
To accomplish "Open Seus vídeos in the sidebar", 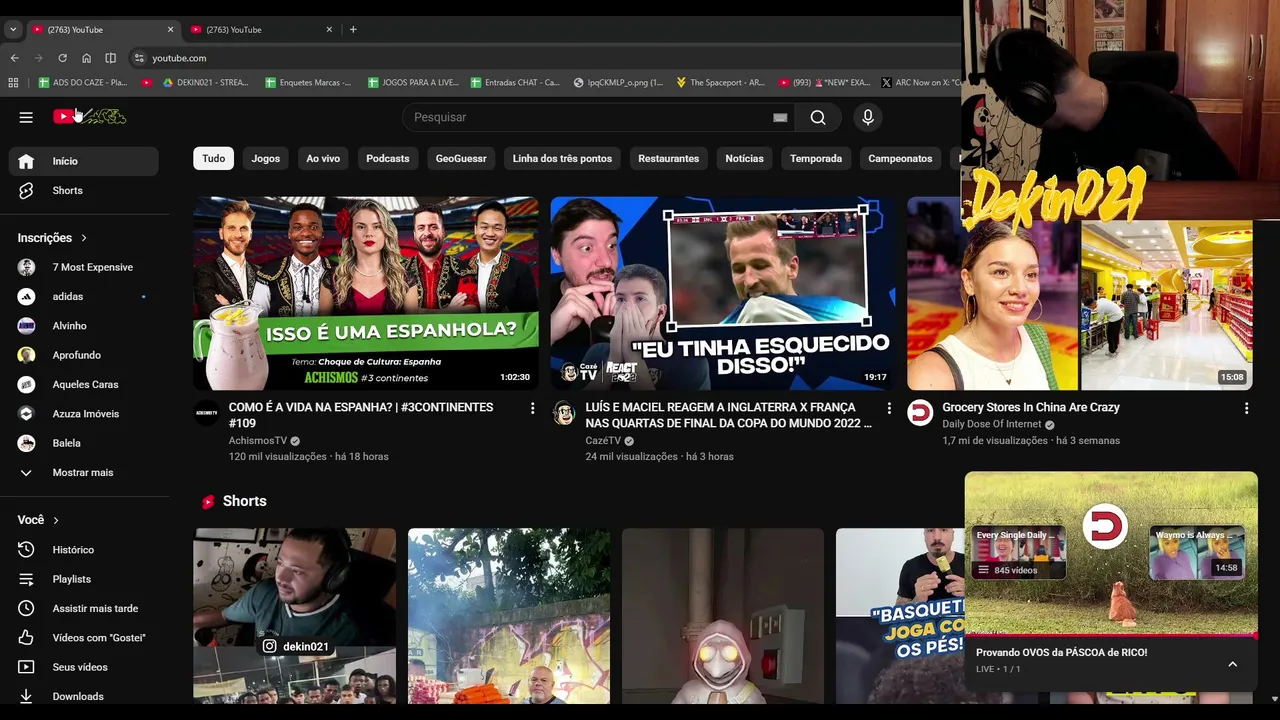I will 84,667.
